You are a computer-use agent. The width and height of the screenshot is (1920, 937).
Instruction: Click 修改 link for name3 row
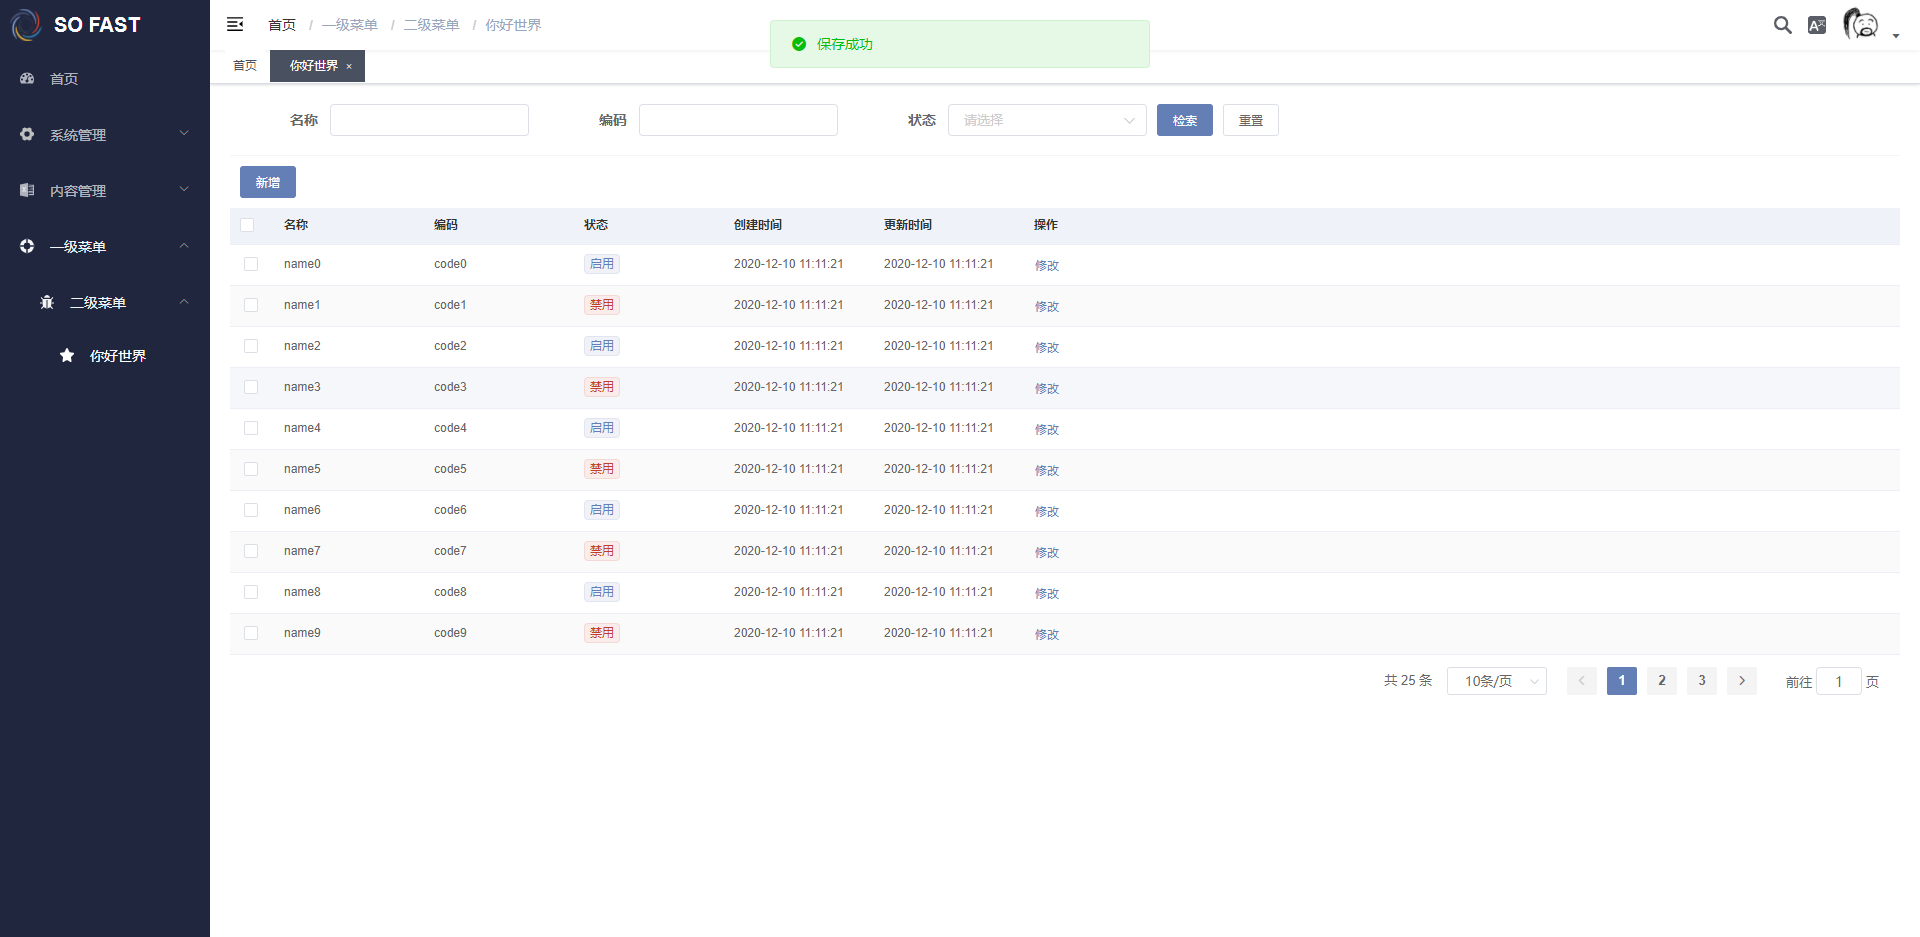pyautogui.click(x=1046, y=388)
